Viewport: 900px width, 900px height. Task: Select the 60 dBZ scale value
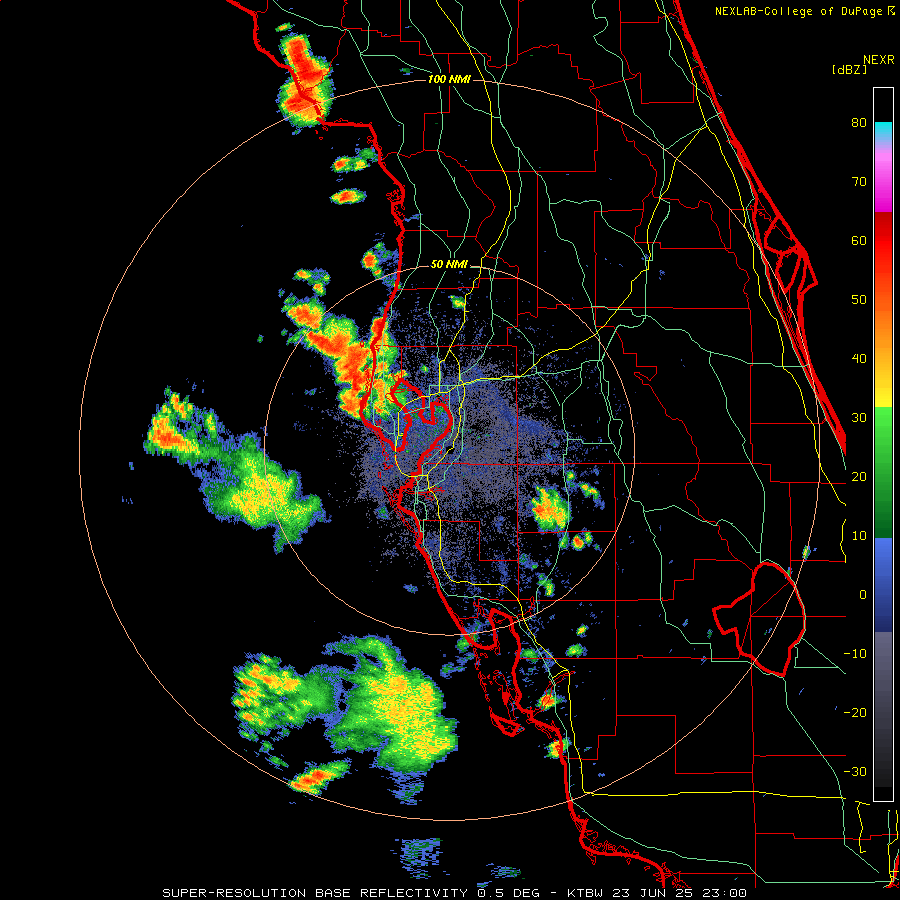pyautogui.click(x=859, y=240)
